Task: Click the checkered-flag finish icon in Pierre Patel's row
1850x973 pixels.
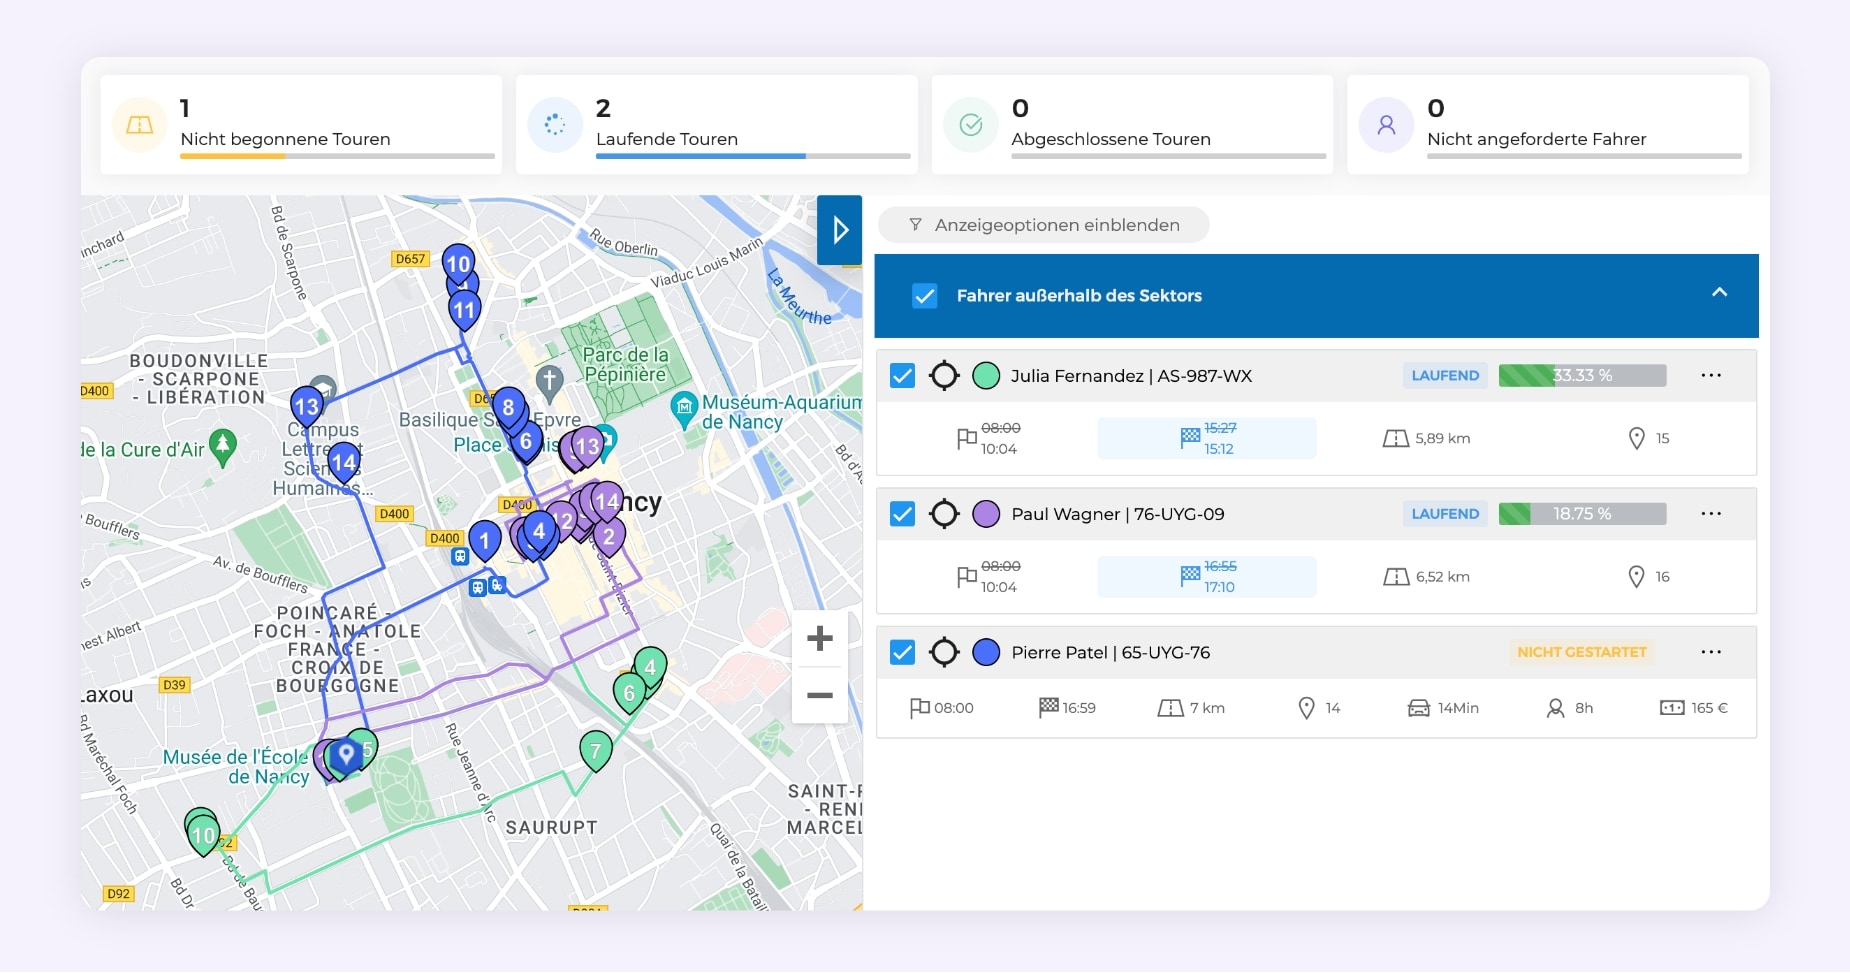Action: [1049, 707]
